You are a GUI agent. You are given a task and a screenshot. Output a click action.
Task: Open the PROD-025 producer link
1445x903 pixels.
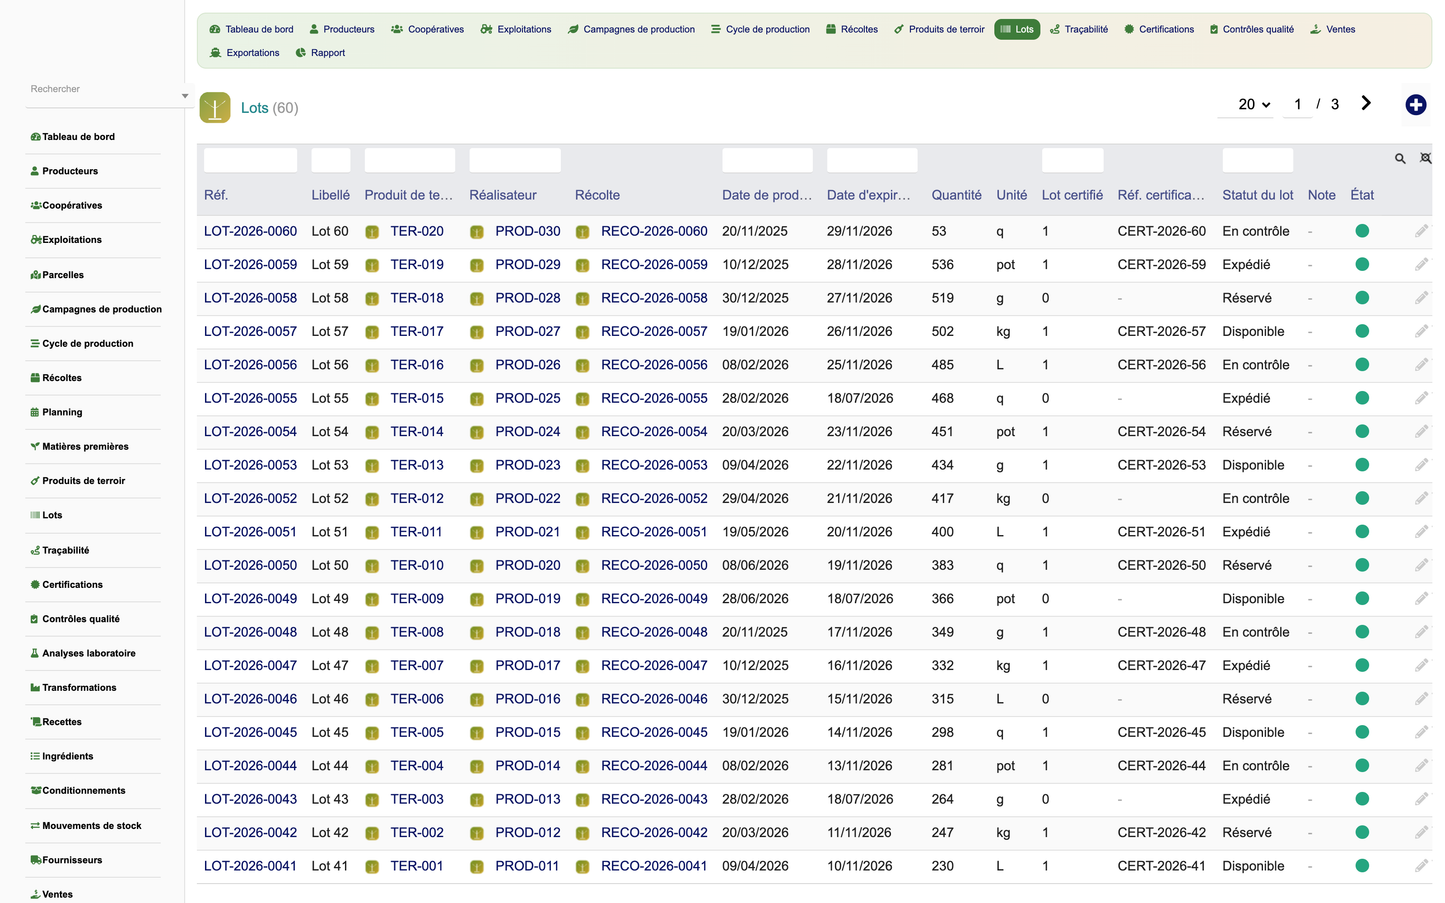(527, 398)
